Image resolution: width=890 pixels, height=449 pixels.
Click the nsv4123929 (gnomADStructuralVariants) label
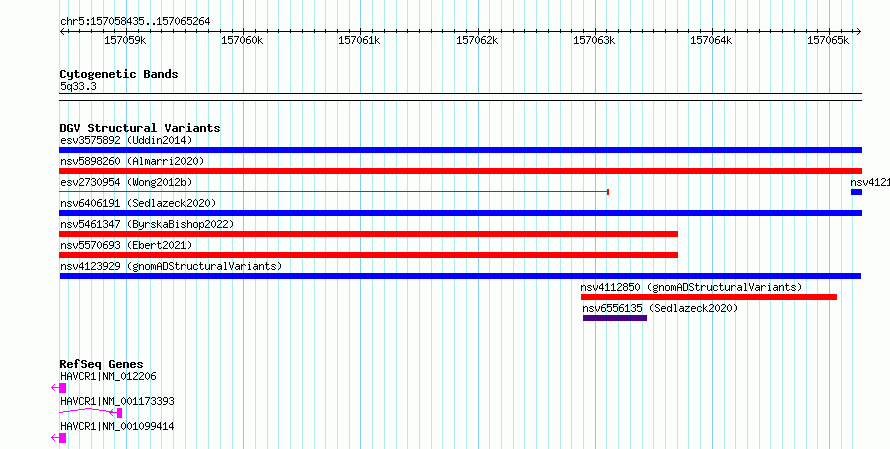point(171,266)
